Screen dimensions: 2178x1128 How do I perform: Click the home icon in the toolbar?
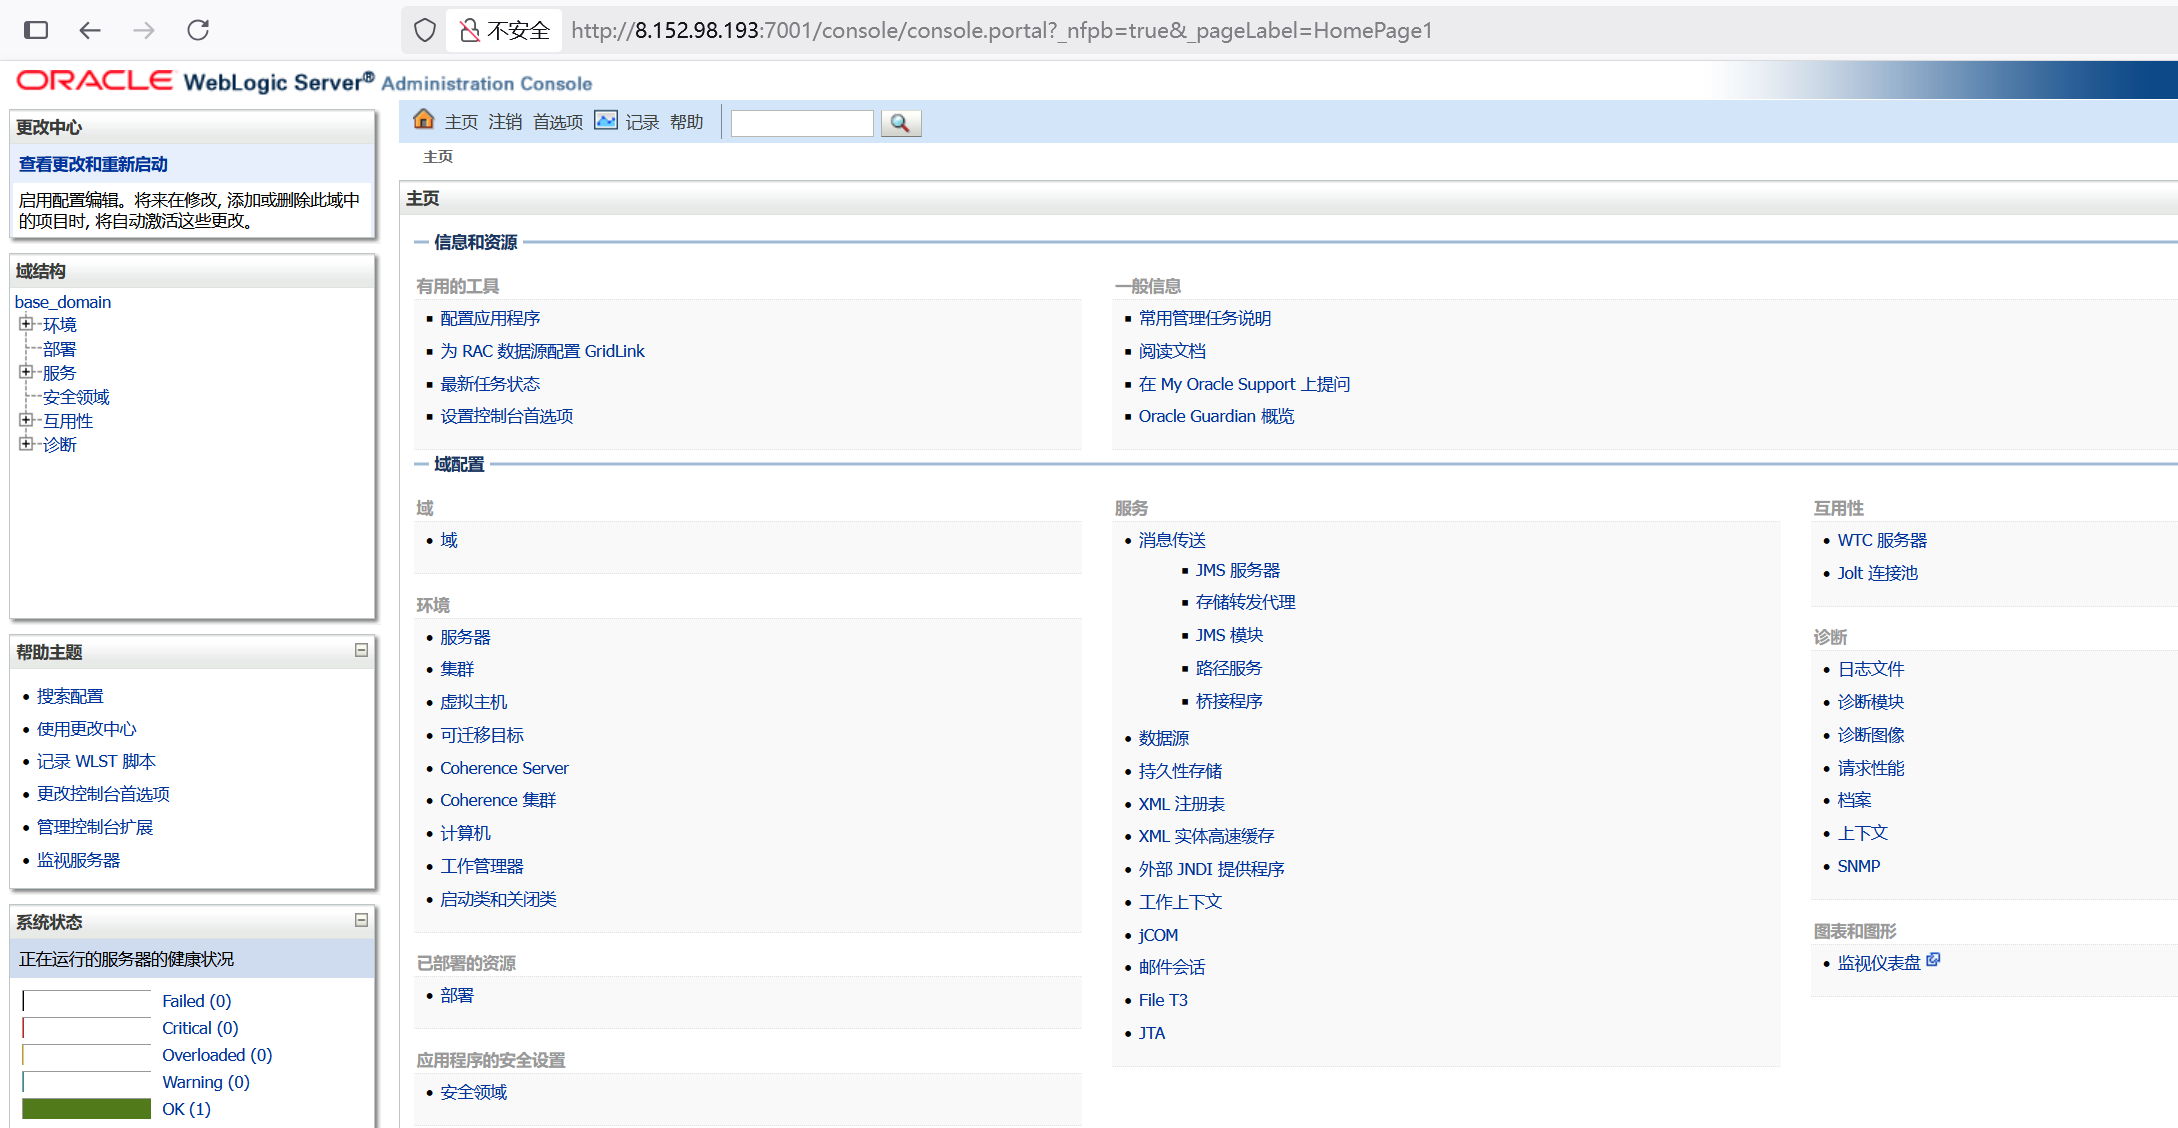point(424,120)
